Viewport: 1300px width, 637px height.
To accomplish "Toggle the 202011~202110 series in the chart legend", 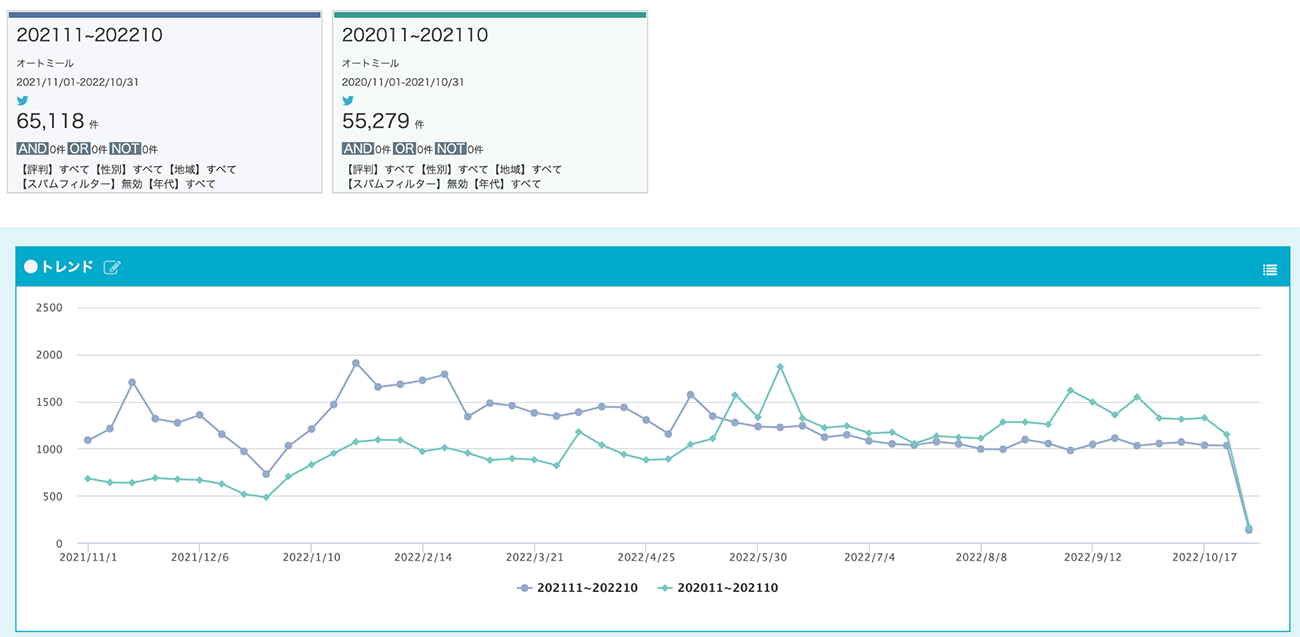I will 717,588.
